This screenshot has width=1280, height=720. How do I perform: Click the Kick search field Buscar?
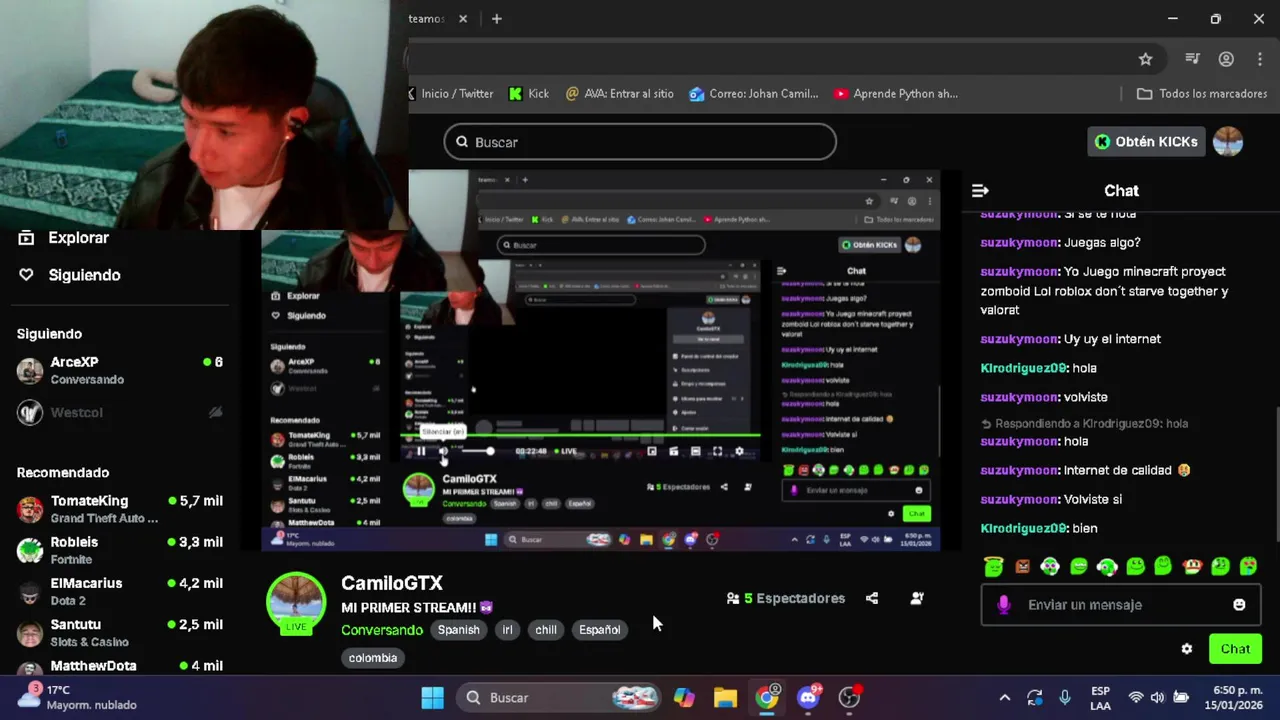[640, 142]
